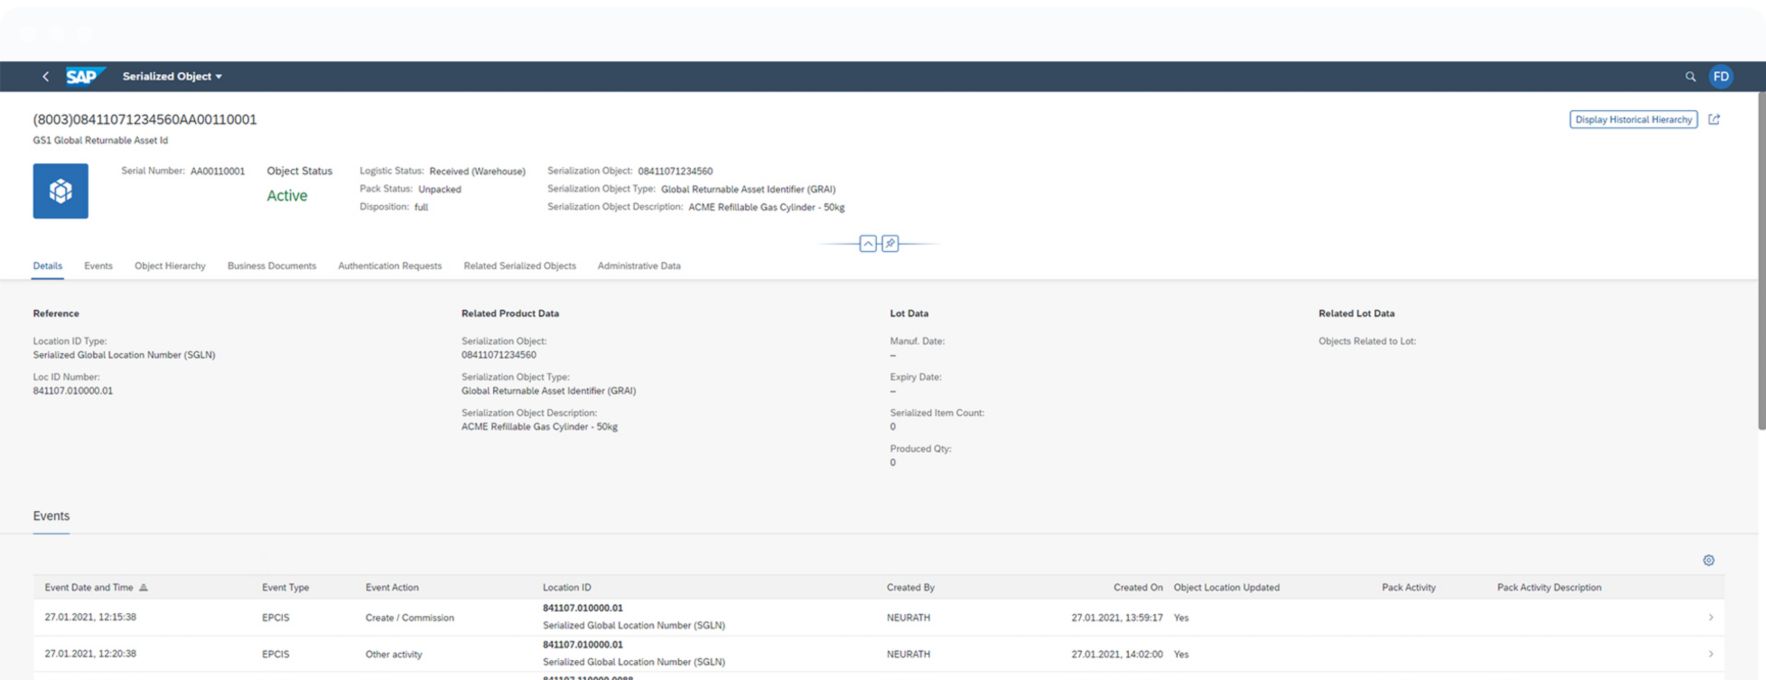
Task: Click the blue serialized object icon
Action: click(60, 191)
